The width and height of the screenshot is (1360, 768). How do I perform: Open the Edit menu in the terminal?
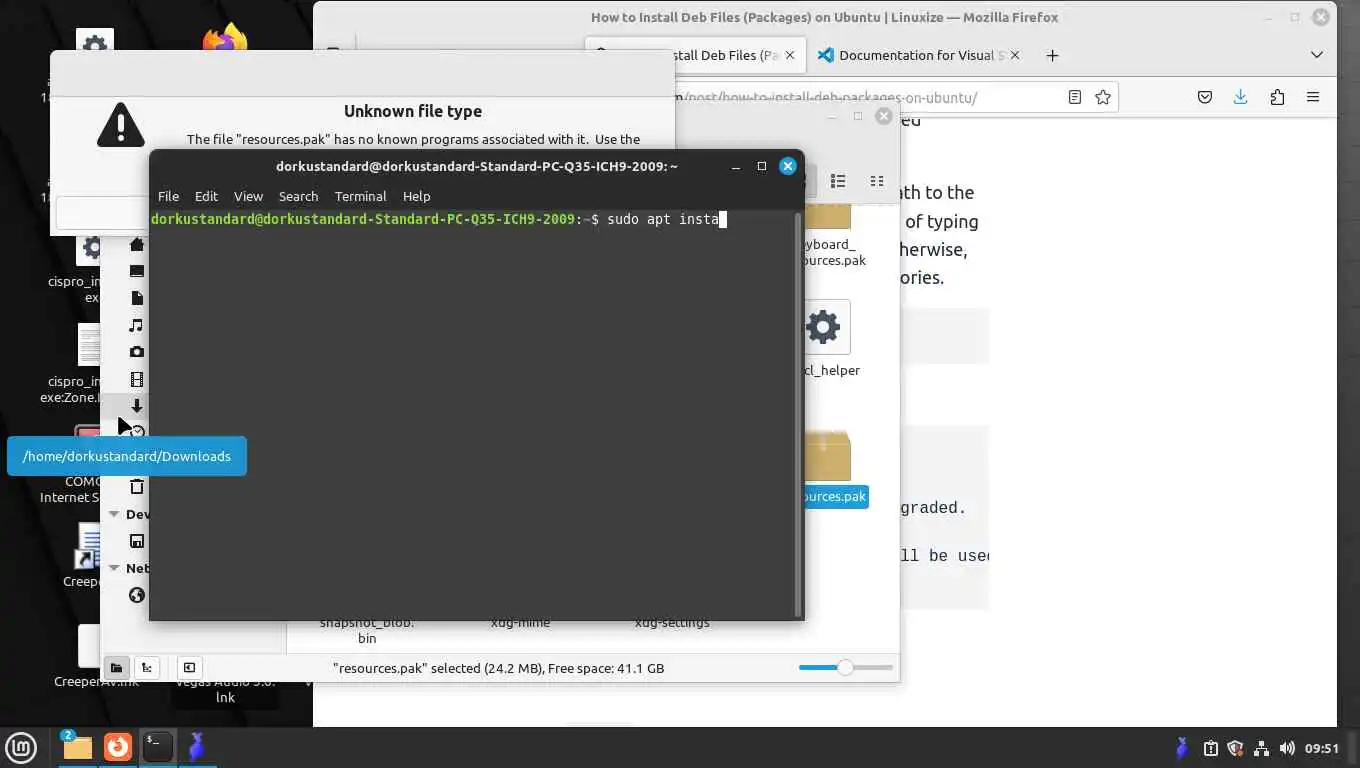click(206, 196)
